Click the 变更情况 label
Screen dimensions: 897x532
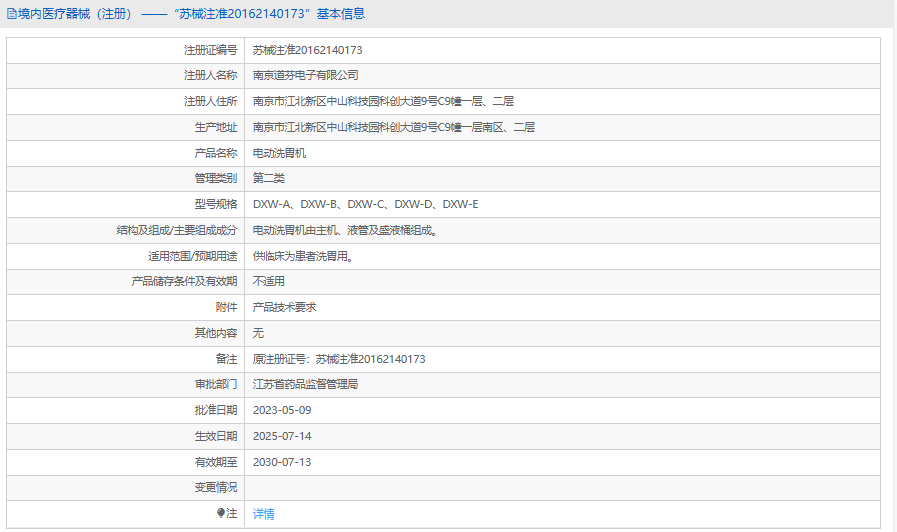click(216, 487)
